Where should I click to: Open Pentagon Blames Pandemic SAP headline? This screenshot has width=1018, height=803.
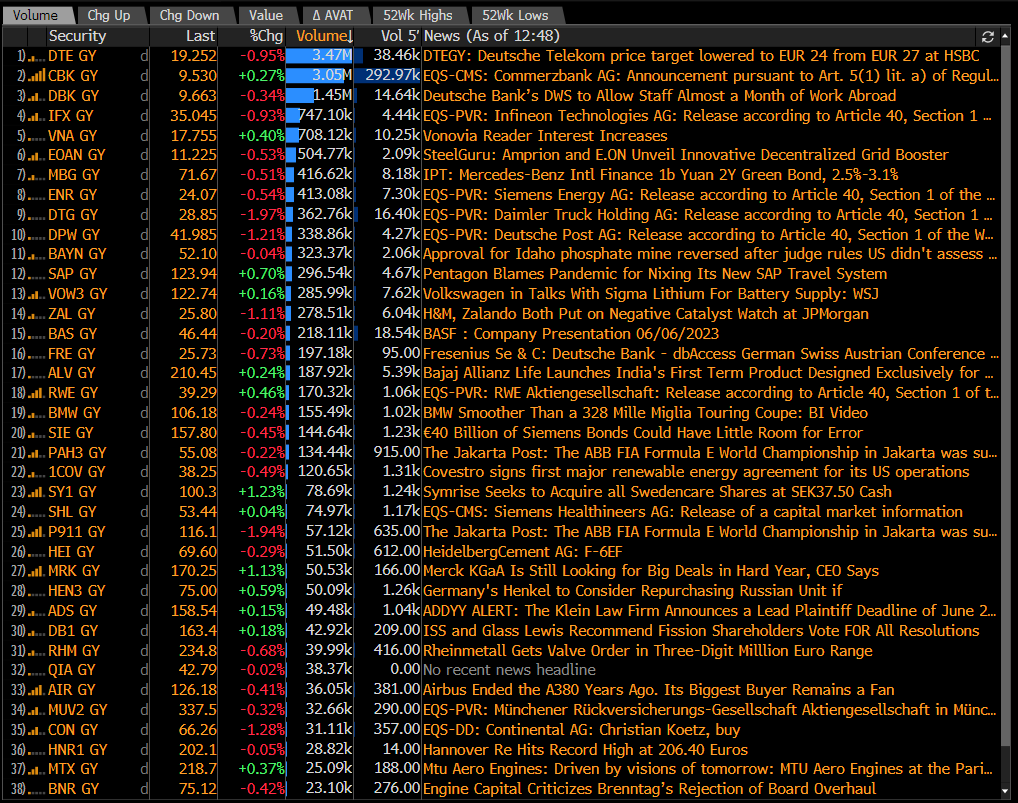655,274
